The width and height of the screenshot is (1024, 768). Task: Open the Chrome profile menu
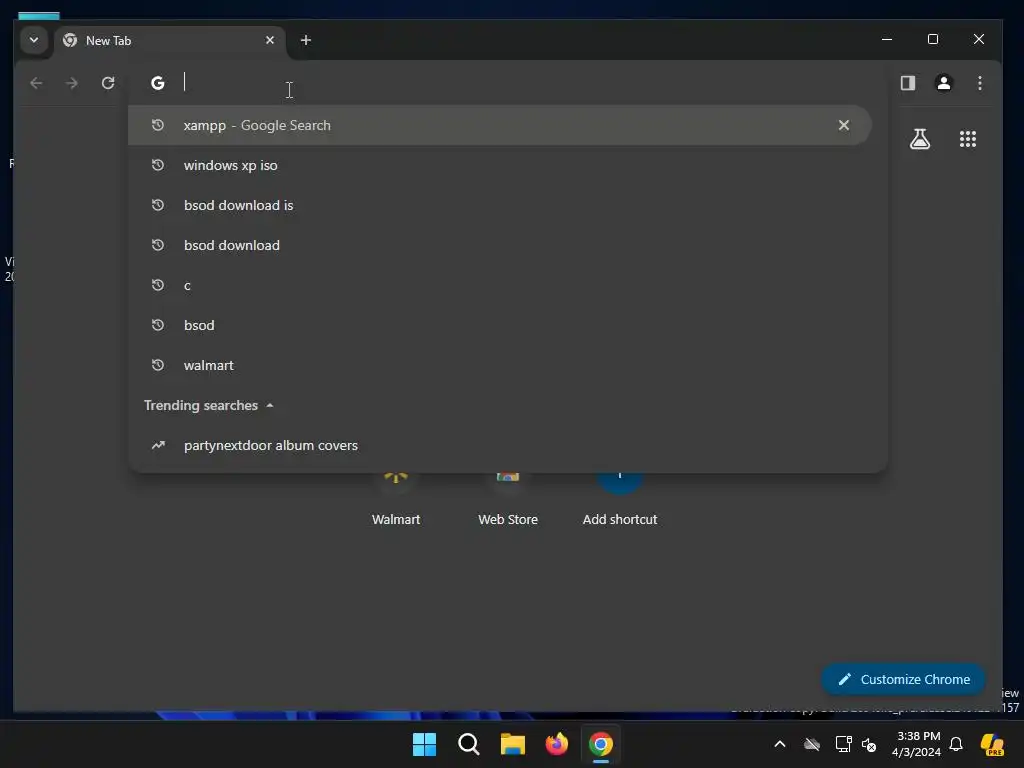pyautogui.click(x=944, y=83)
